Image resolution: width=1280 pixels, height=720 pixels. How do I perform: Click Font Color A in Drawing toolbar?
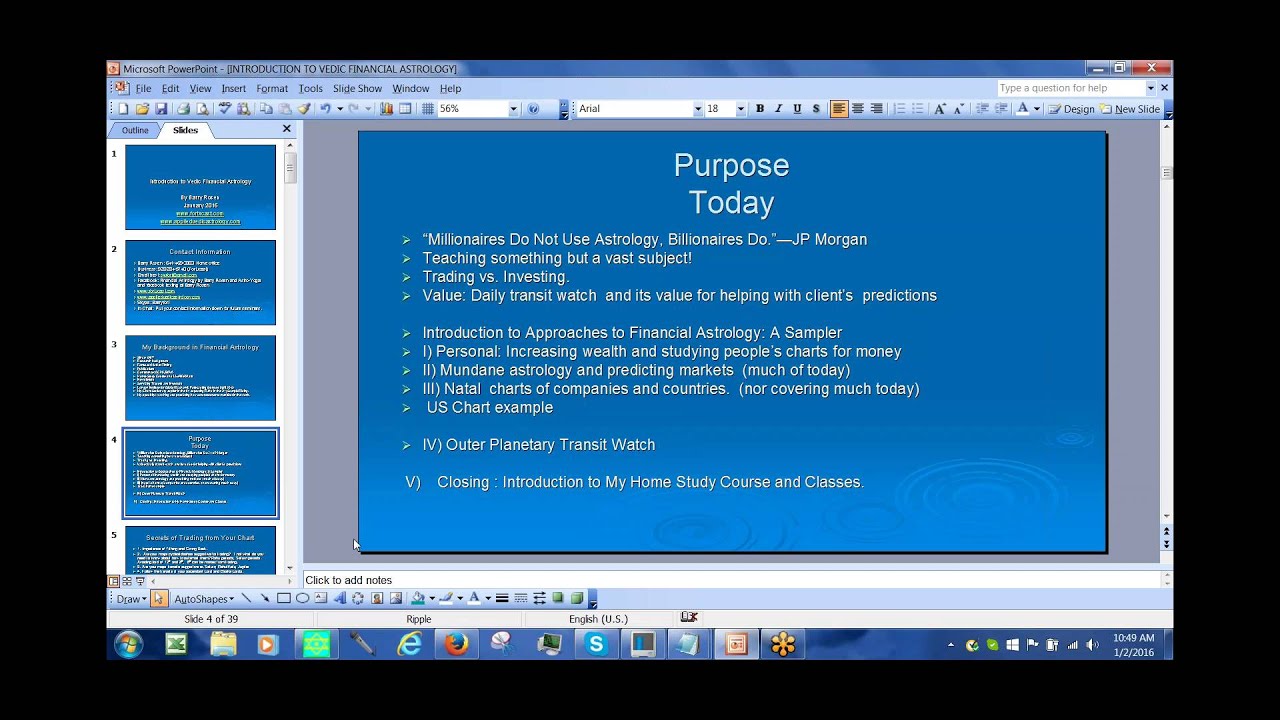click(x=474, y=598)
